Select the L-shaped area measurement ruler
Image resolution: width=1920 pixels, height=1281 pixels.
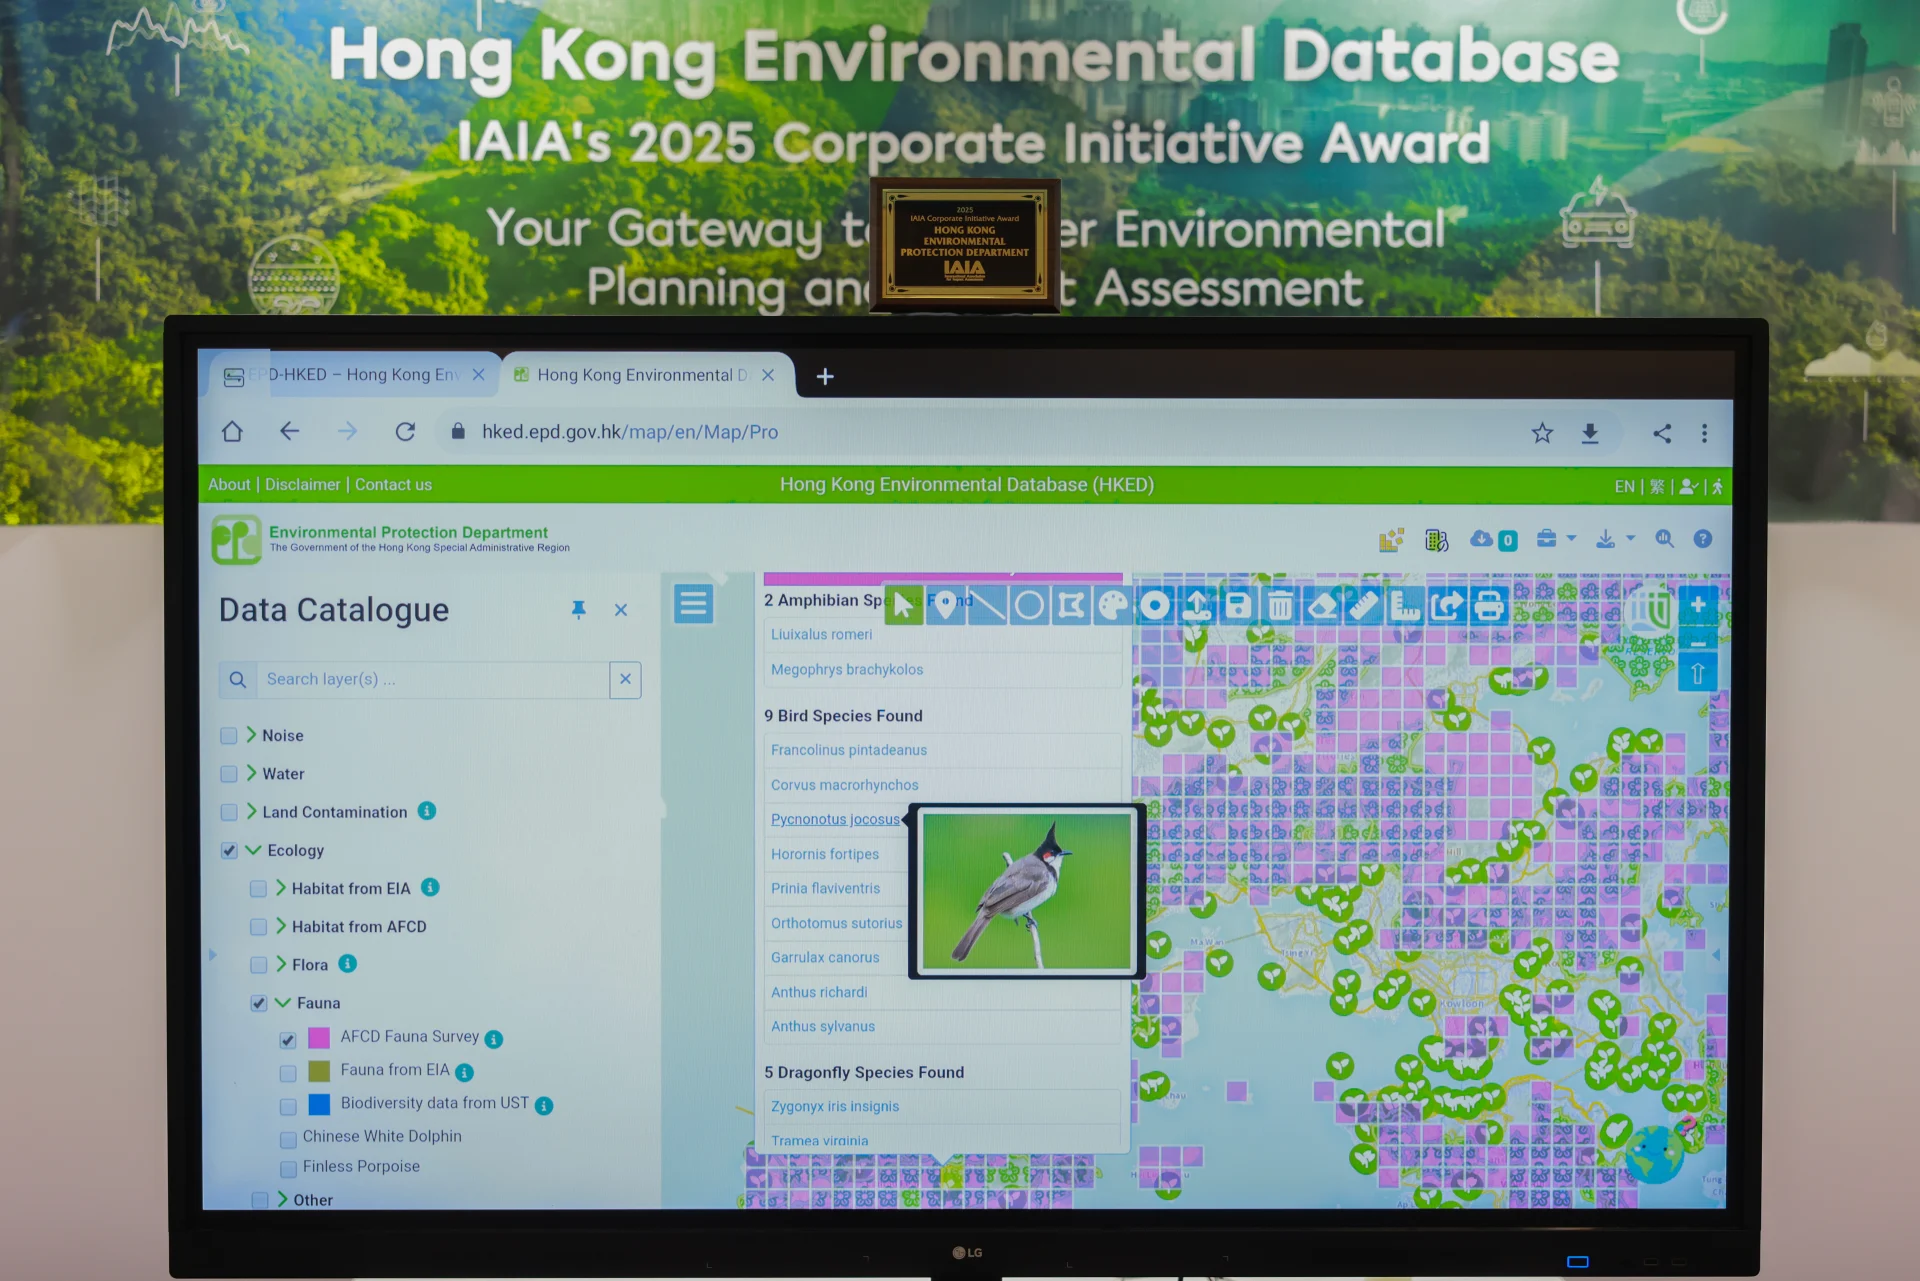point(1406,605)
